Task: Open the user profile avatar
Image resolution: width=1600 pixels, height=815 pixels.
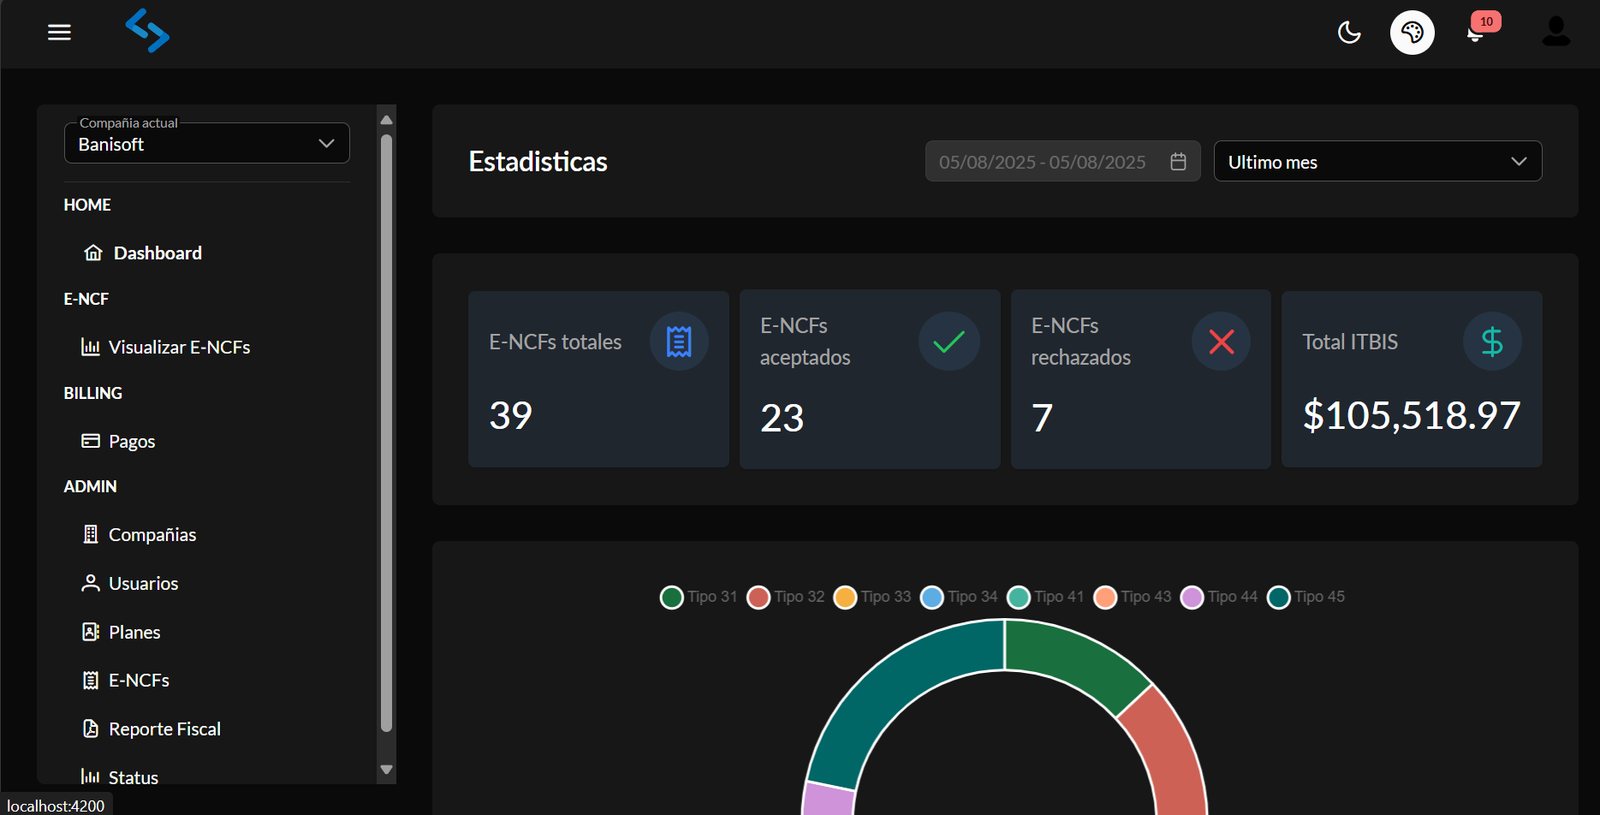Action: (x=1556, y=32)
